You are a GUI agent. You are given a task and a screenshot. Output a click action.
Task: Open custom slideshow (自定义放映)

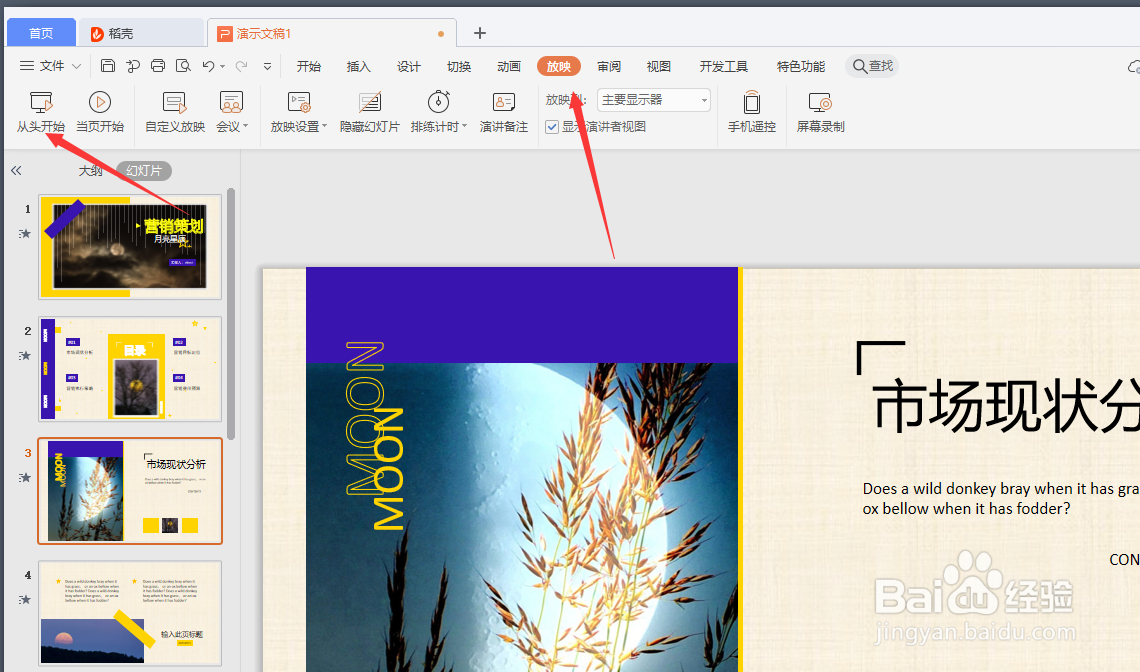(x=174, y=112)
